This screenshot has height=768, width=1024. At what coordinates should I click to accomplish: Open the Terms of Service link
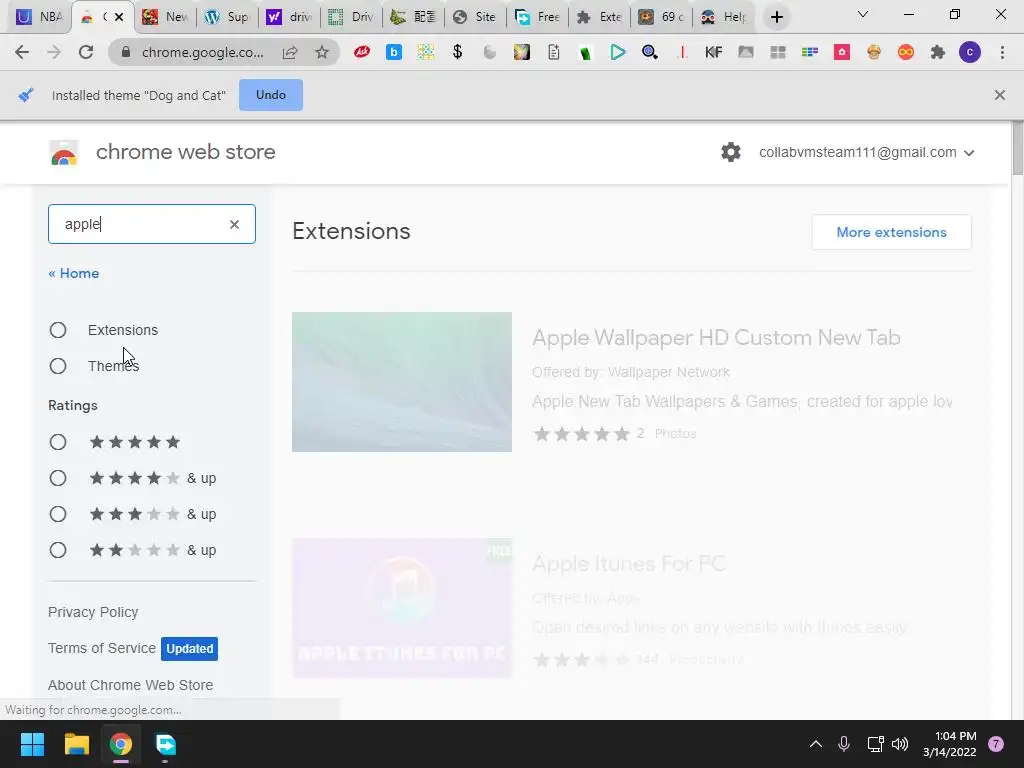[x=102, y=648]
